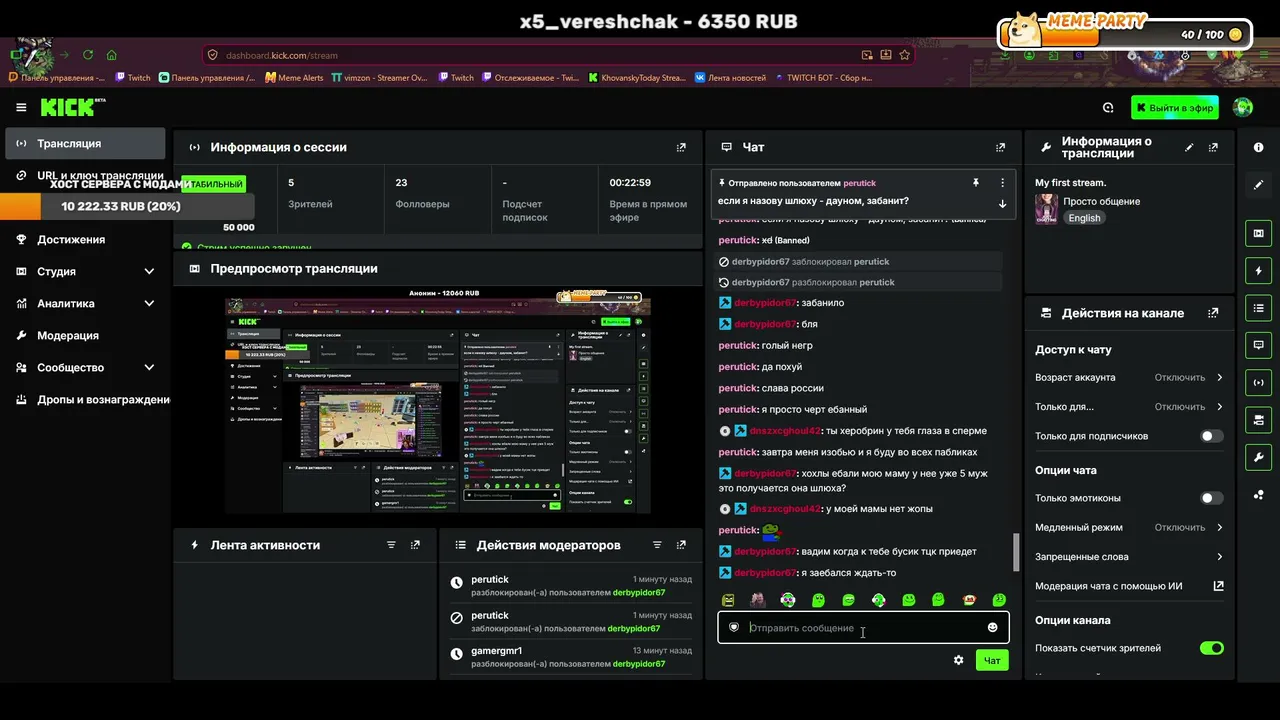Click the Просто общение category thumbnail
Image resolution: width=1280 pixels, height=720 pixels.
(x=1046, y=209)
